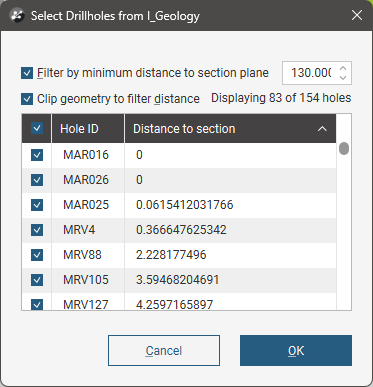The height and width of the screenshot is (387, 373).
Task: Click the sort arrow in Distance header
Action: tap(322, 129)
